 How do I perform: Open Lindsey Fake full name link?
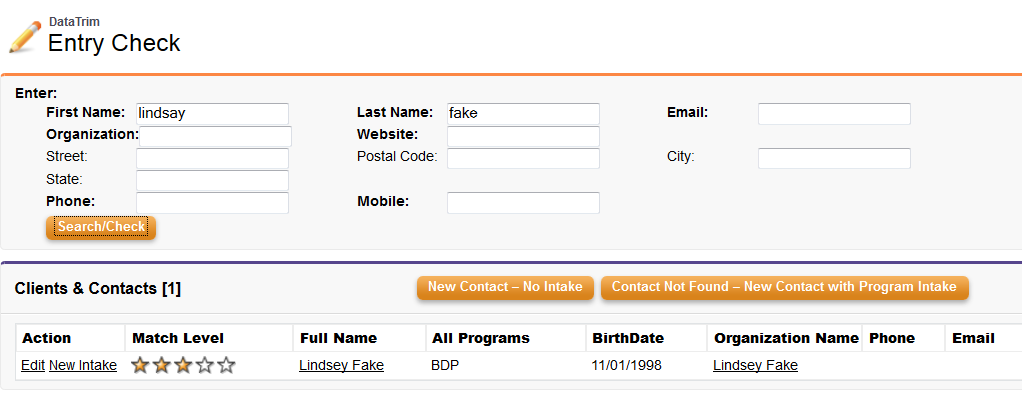tap(341, 365)
